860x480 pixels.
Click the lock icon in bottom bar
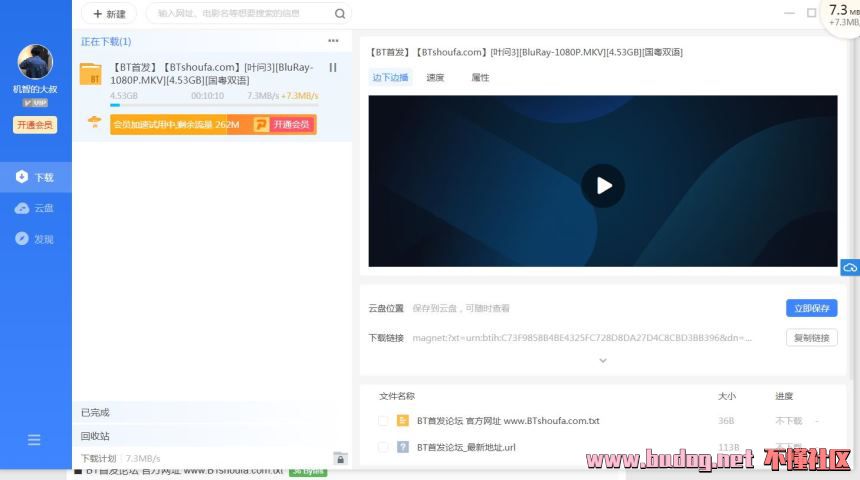click(340, 459)
